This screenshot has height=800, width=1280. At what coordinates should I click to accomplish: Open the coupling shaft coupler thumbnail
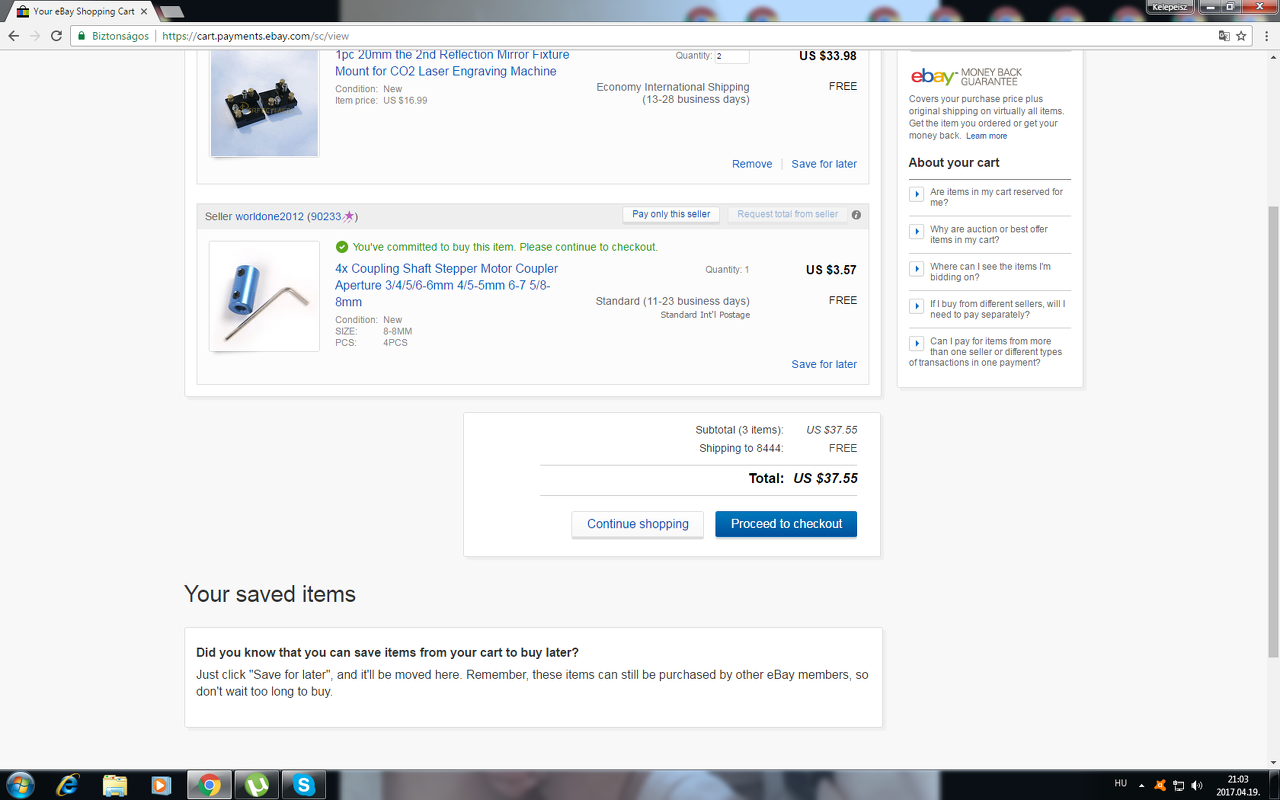click(x=264, y=296)
